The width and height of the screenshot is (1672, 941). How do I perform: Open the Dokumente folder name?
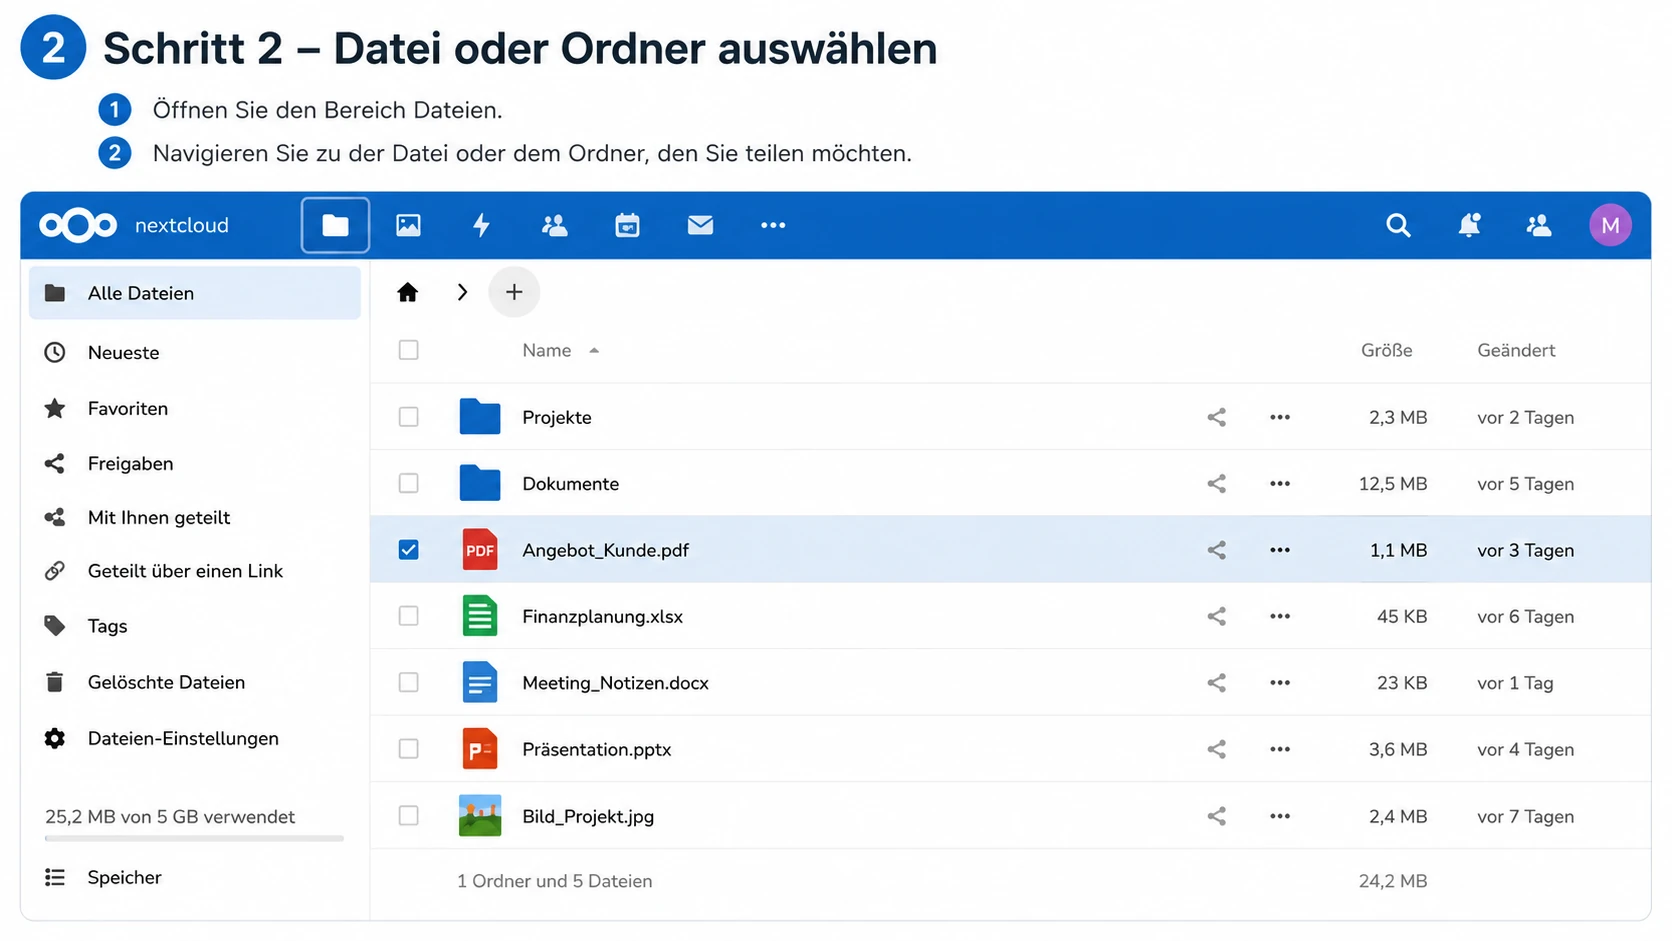click(x=570, y=483)
